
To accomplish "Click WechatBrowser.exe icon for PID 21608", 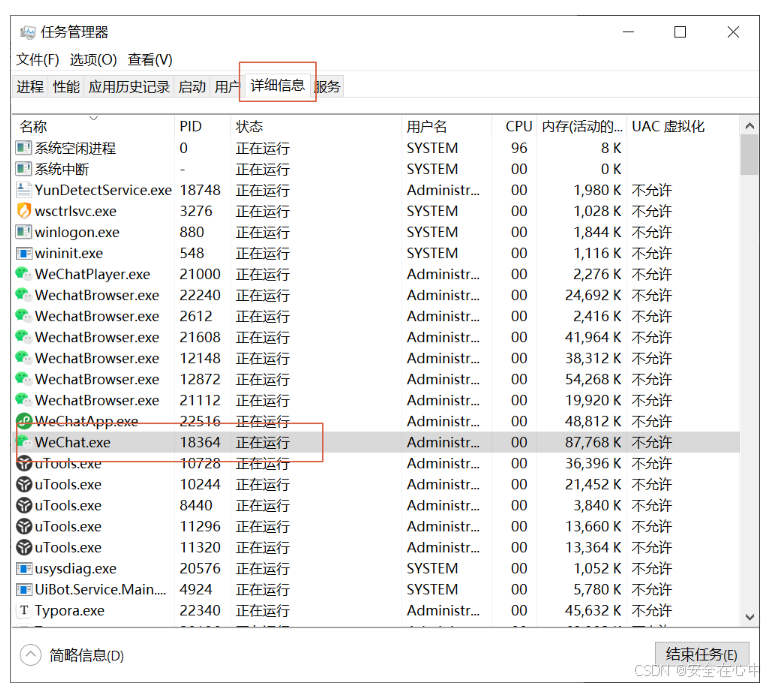I will [24, 337].
